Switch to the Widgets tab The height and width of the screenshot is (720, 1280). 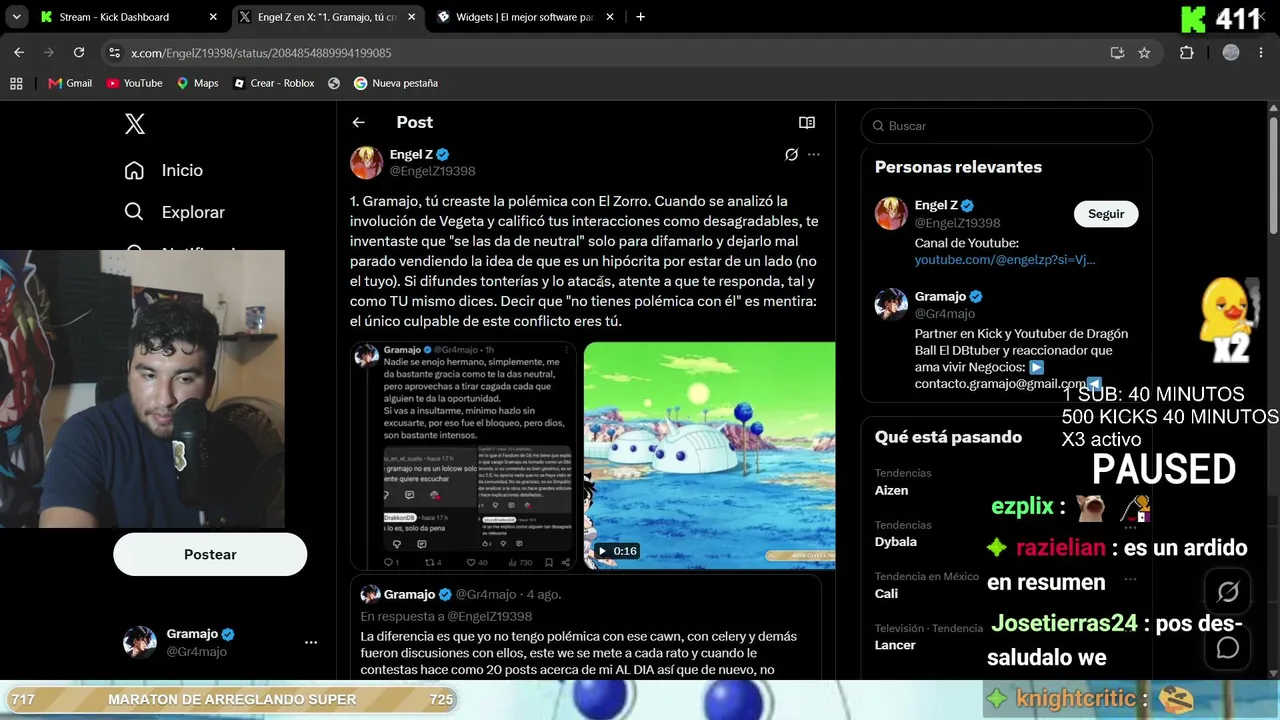[525, 17]
